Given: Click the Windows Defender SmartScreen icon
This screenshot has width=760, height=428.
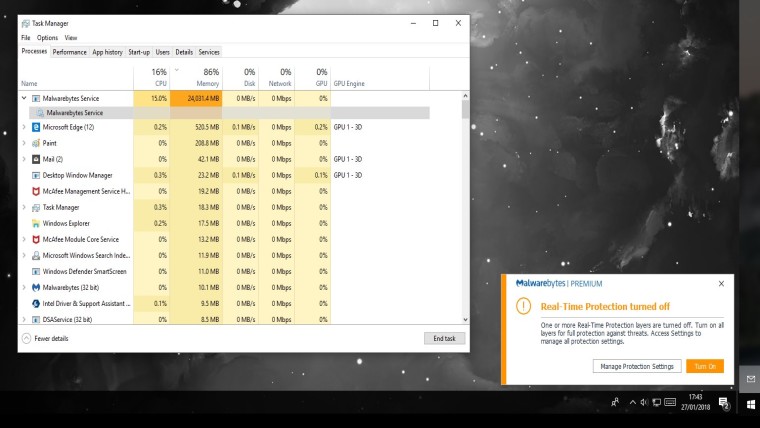Looking at the screenshot, I should tap(36, 271).
